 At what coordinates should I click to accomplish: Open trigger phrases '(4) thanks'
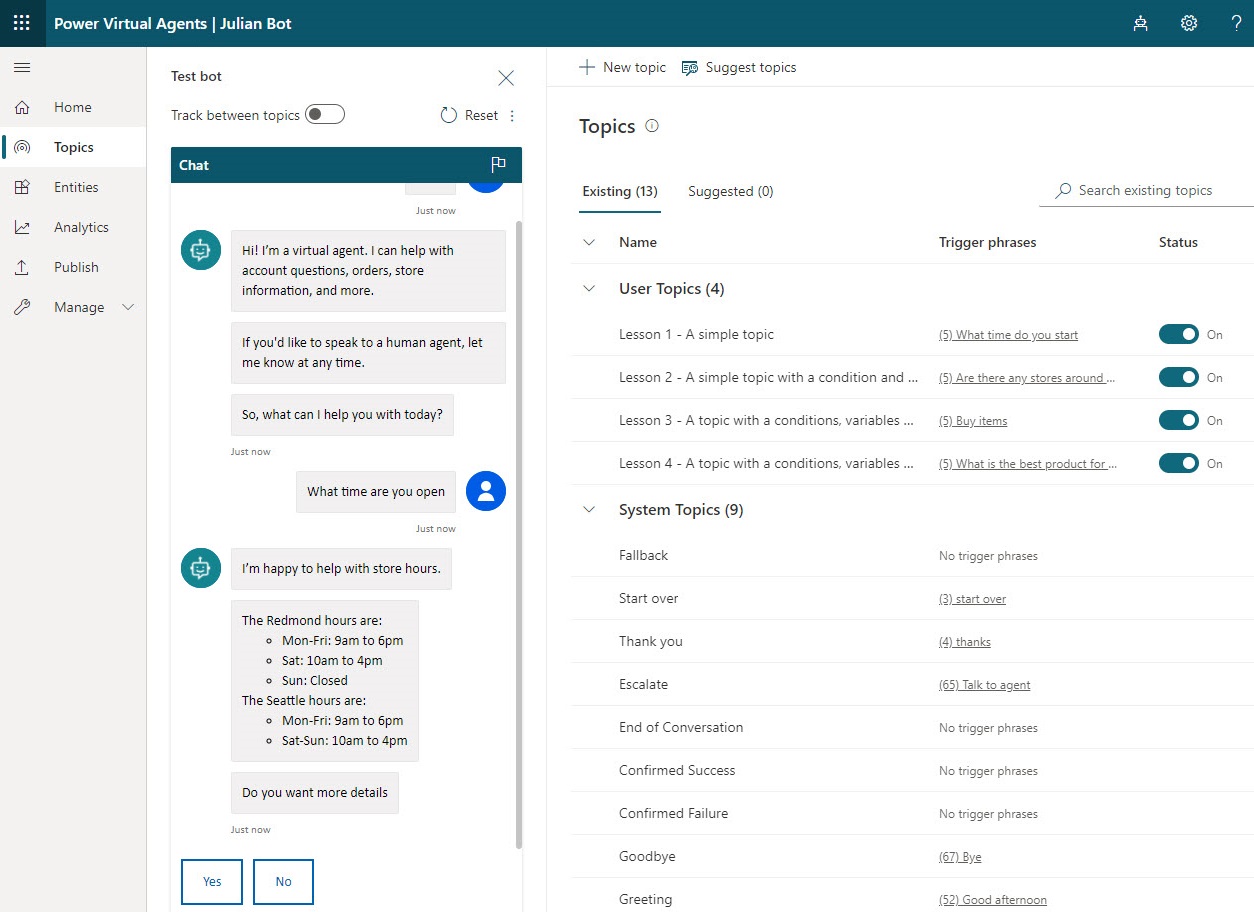(965, 642)
